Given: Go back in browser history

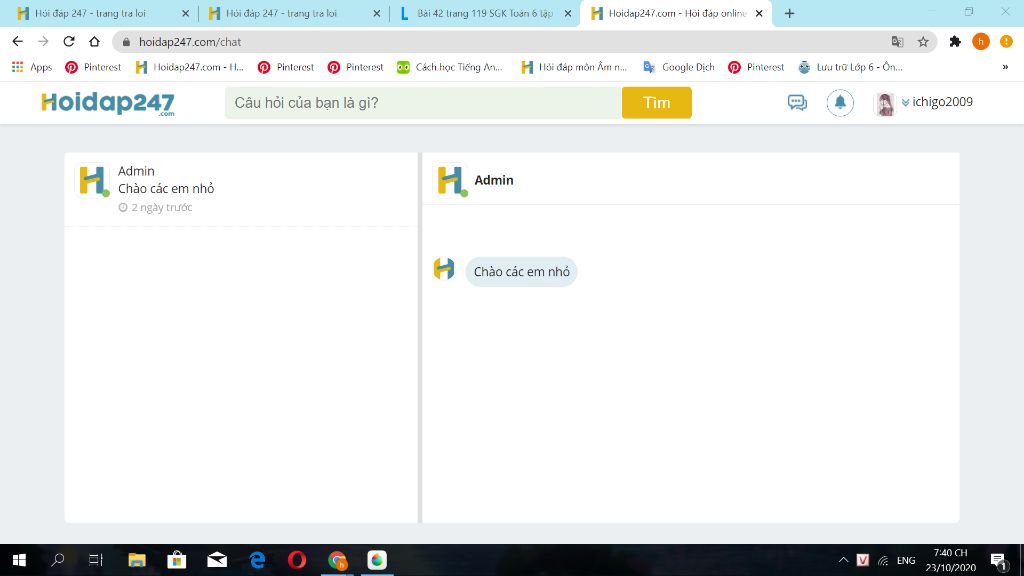Looking at the screenshot, I should pyautogui.click(x=18, y=42).
